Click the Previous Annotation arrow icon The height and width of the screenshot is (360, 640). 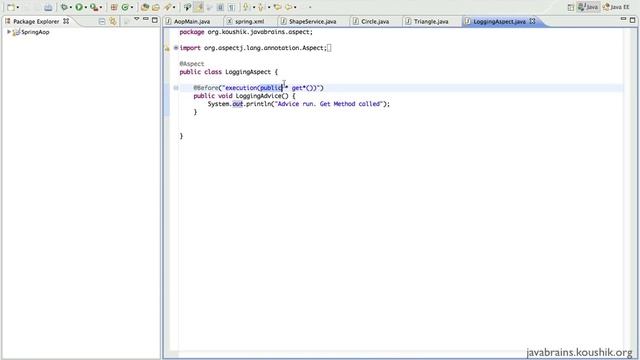pyautogui.click(x=260, y=7)
